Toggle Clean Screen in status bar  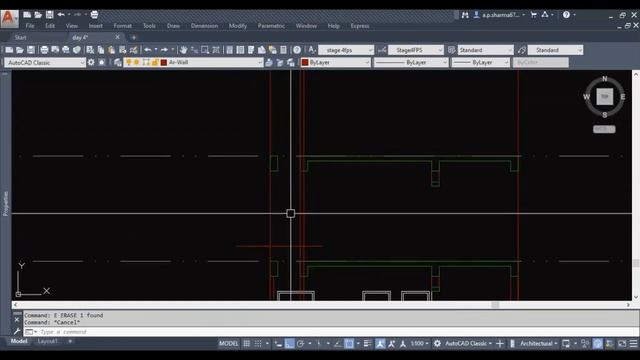pyautogui.click(x=622, y=344)
